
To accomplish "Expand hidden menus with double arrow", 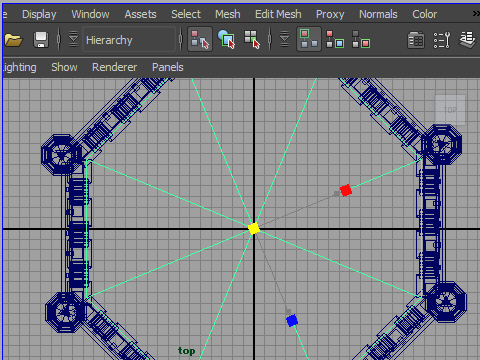I will (476, 14).
